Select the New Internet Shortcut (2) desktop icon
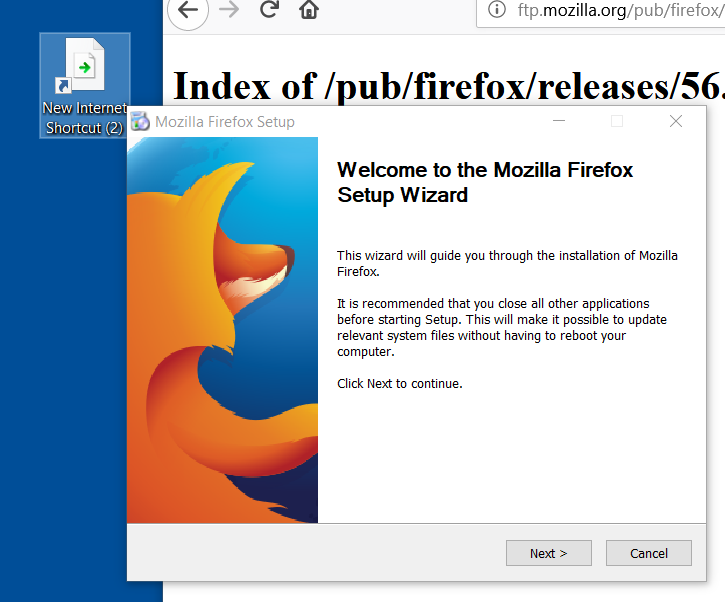725x602 pixels. point(85,86)
